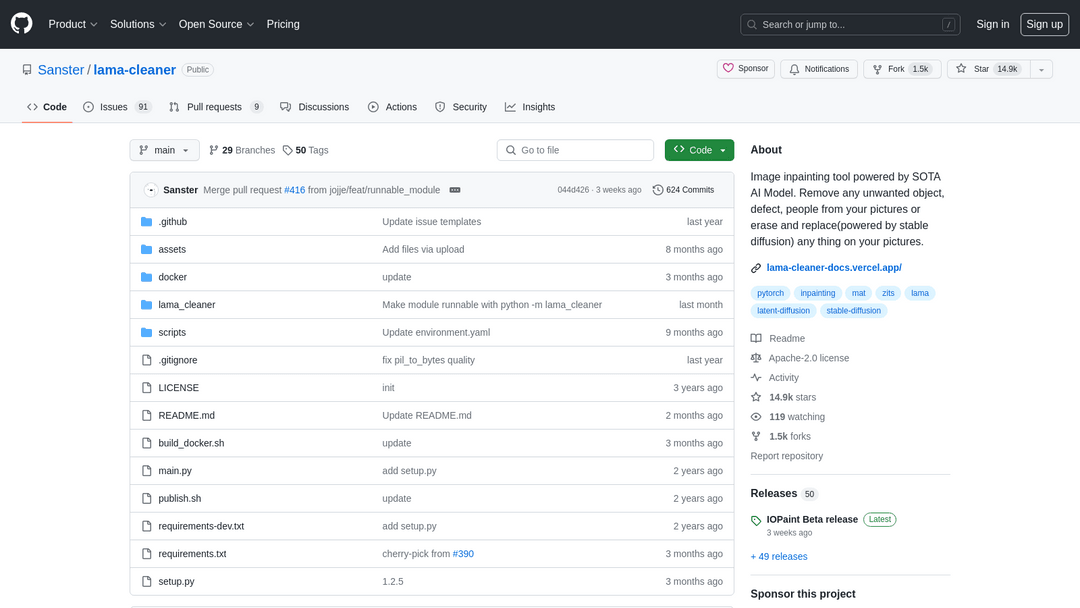Open the + 49 releases link
1080x608 pixels.
tap(778, 556)
